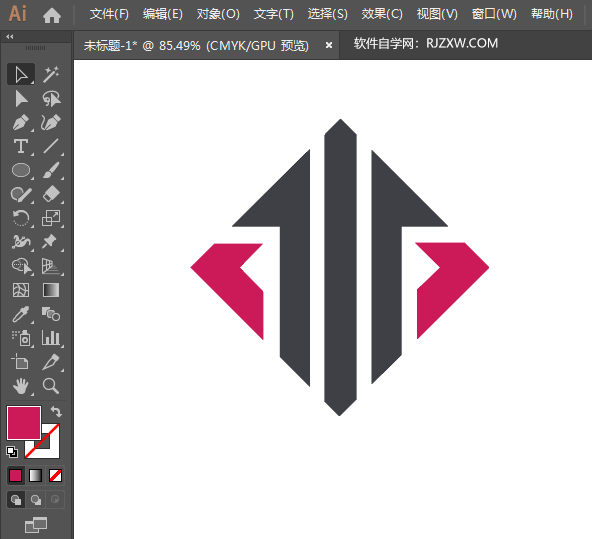The image size is (592, 539).
Task: Select the Eyedropper tool
Action: coord(21,314)
